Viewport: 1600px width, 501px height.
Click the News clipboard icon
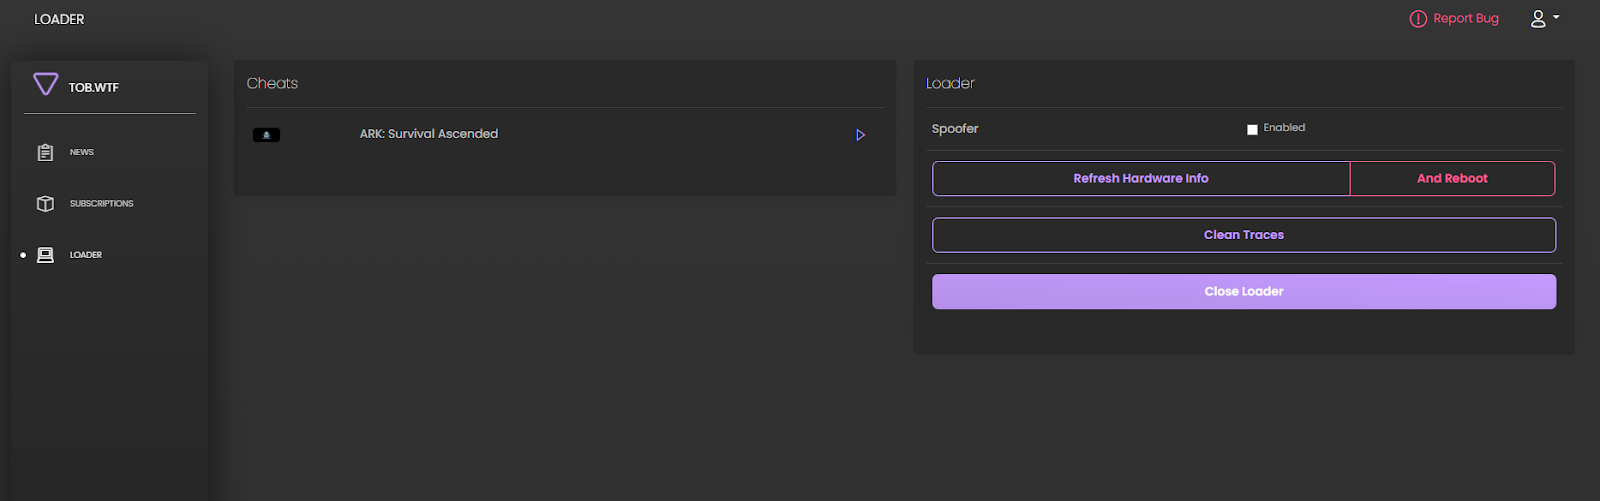click(45, 152)
